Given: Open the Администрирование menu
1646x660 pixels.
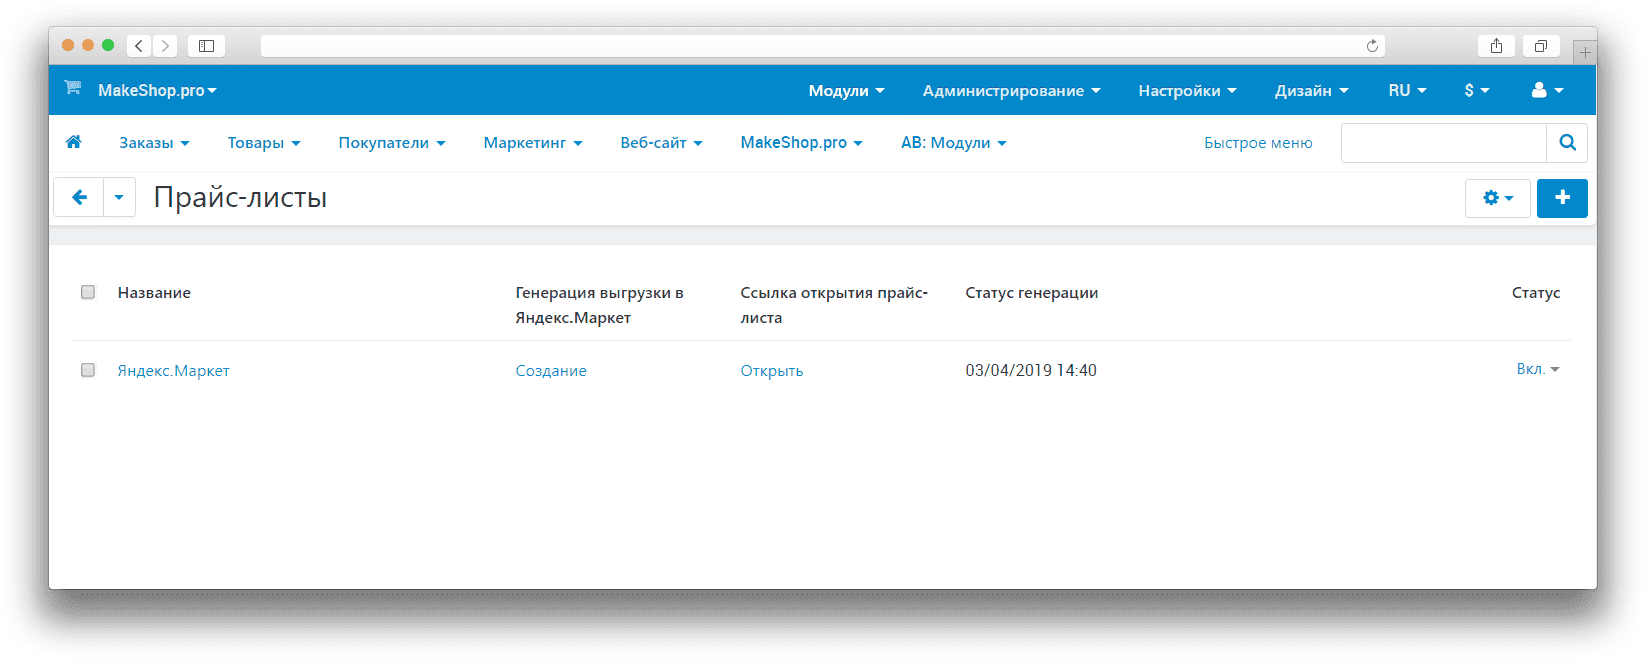Looking at the screenshot, I should (1011, 90).
